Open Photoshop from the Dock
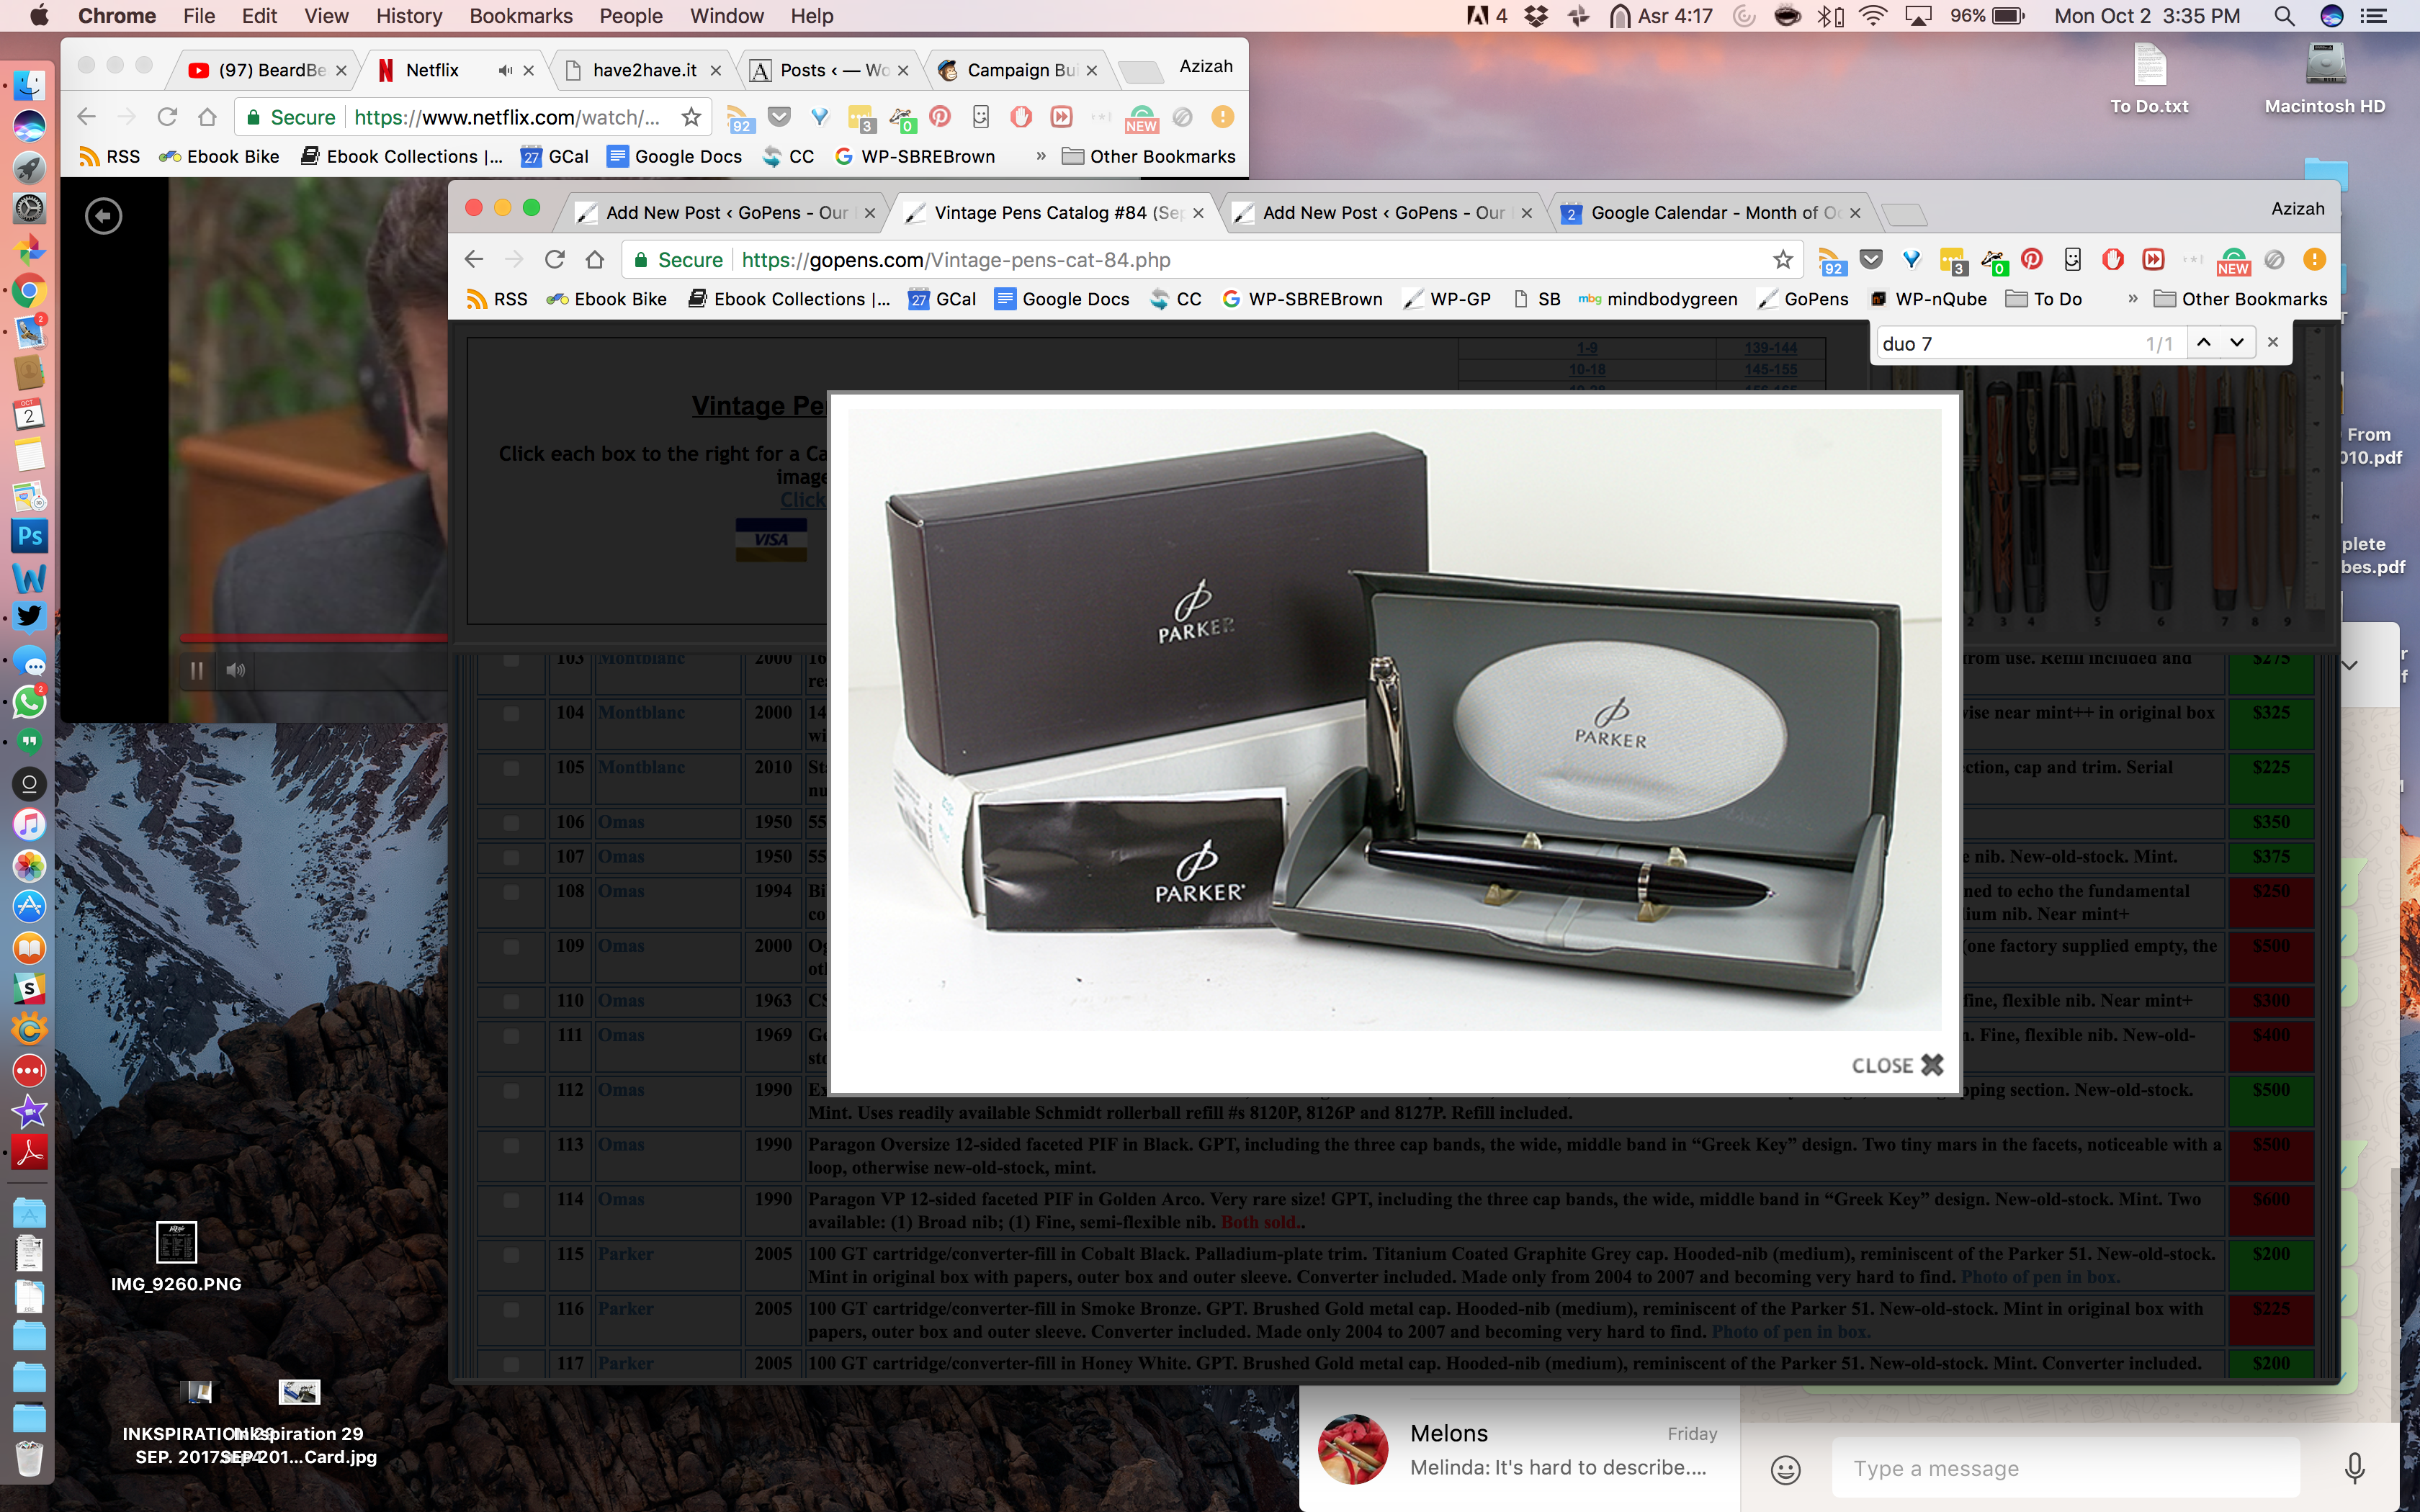 click(29, 536)
